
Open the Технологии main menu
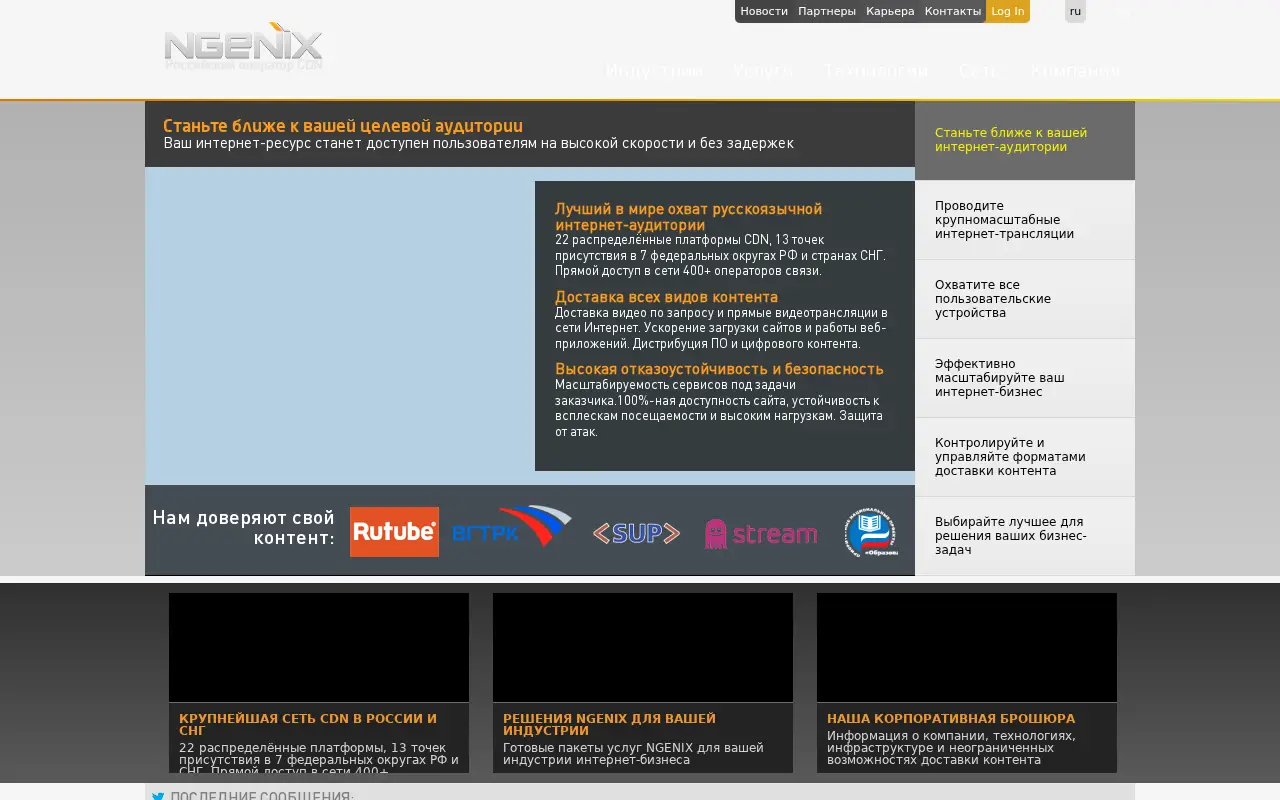[x=876, y=71]
